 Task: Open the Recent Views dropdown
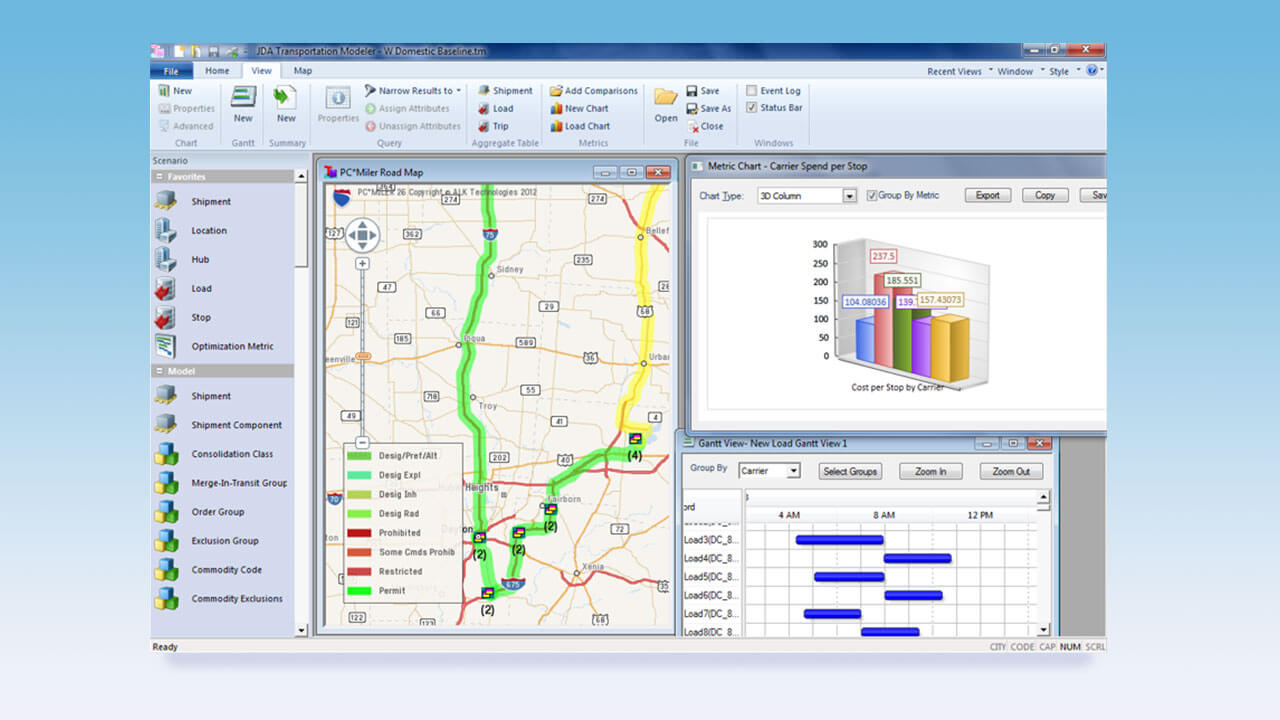point(960,71)
